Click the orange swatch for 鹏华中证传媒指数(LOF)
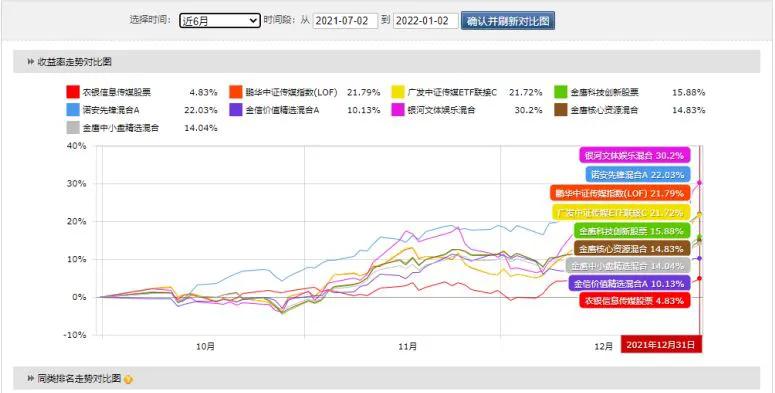Viewport: 775px width, 393px height. (236, 92)
